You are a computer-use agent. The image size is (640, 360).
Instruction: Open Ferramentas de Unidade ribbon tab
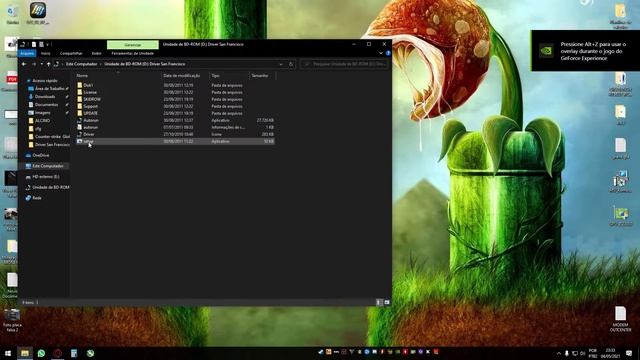tap(133, 53)
